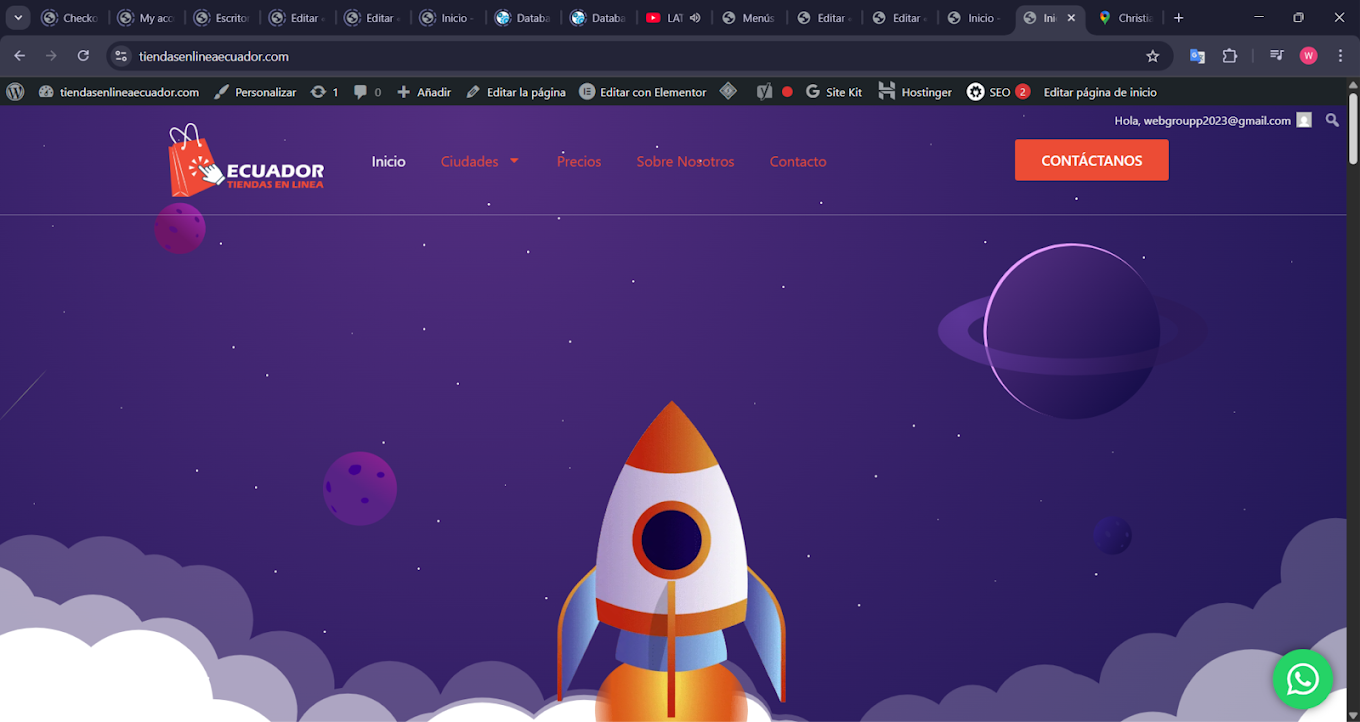Viewport: 1360px width, 722px height.
Task: Open Google Translate icon in address bar
Action: click(x=1197, y=56)
